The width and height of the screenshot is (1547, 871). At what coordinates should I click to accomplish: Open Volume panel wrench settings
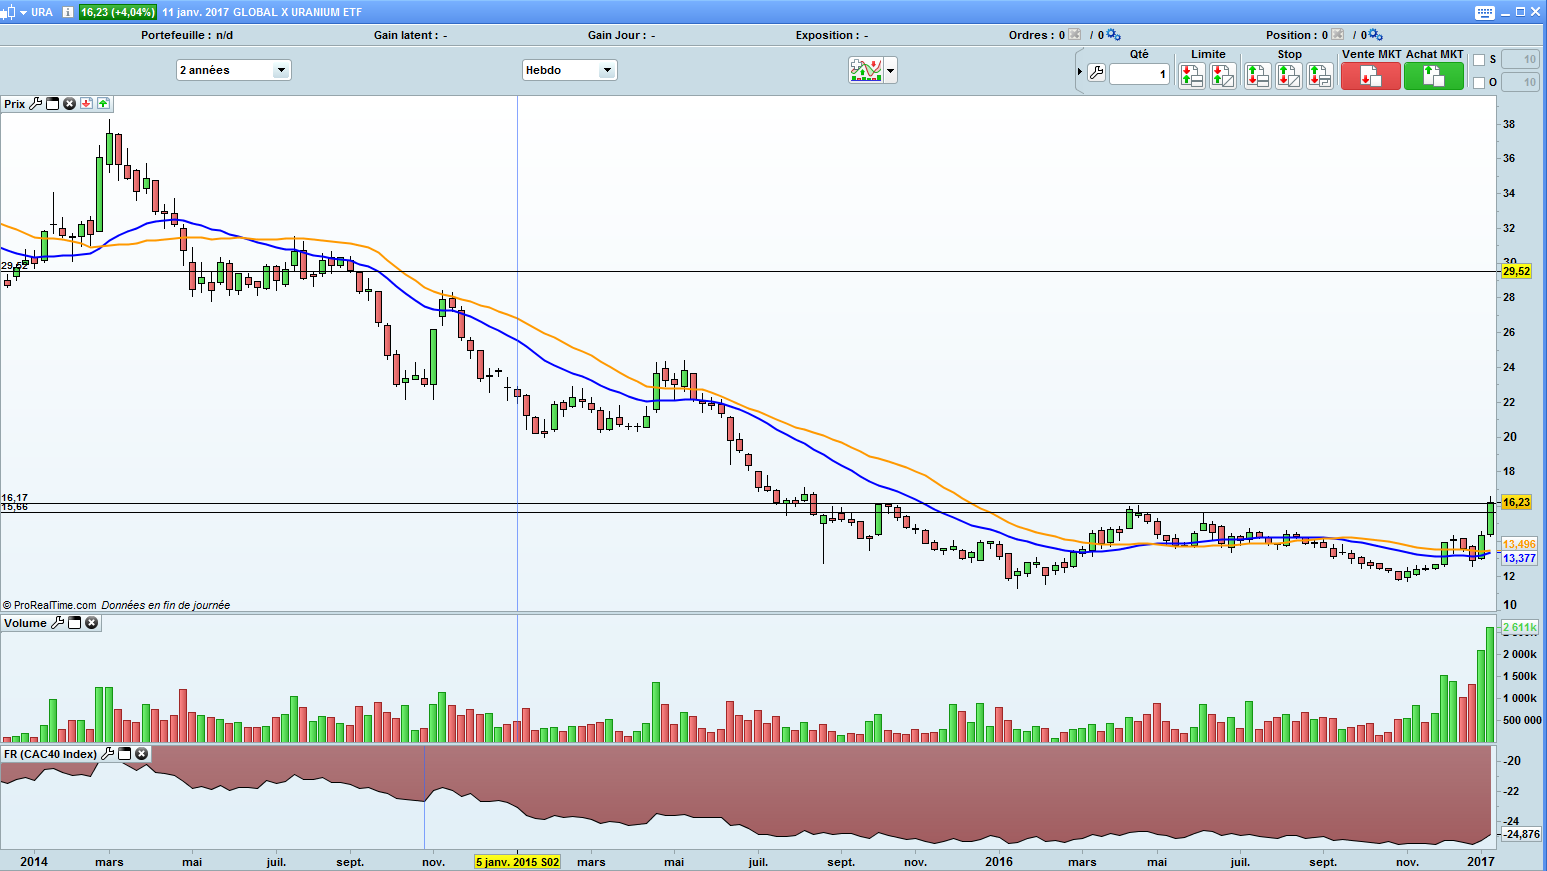tap(58, 623)
